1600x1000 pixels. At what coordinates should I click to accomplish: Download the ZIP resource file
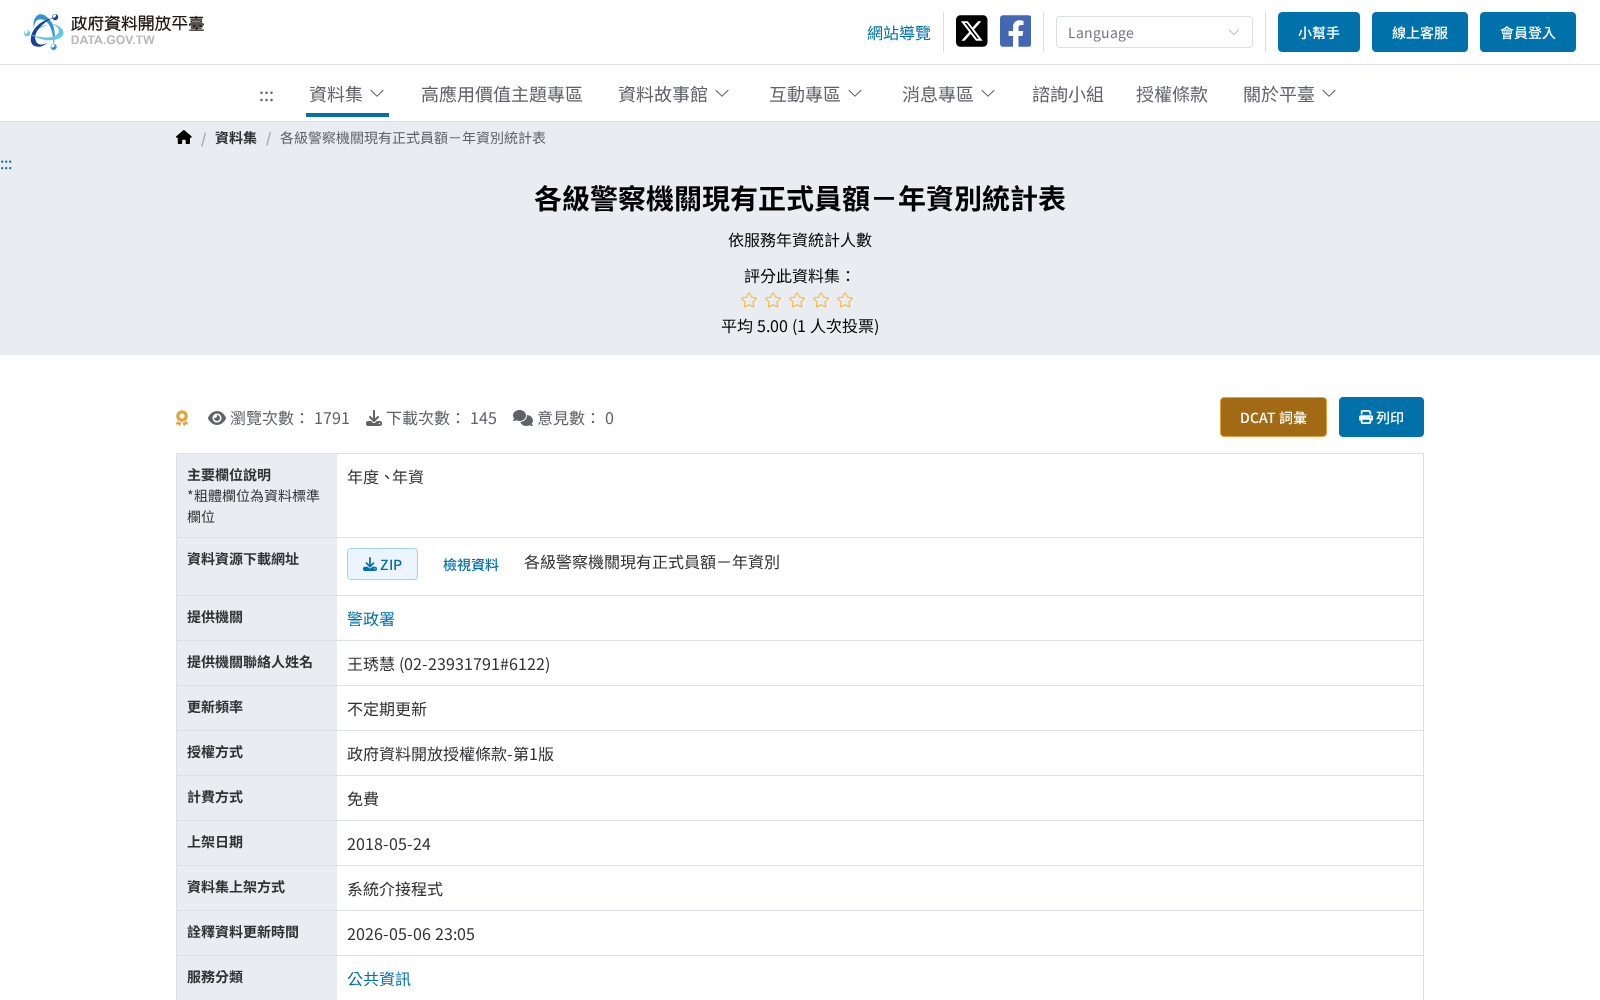click(382, 564)
